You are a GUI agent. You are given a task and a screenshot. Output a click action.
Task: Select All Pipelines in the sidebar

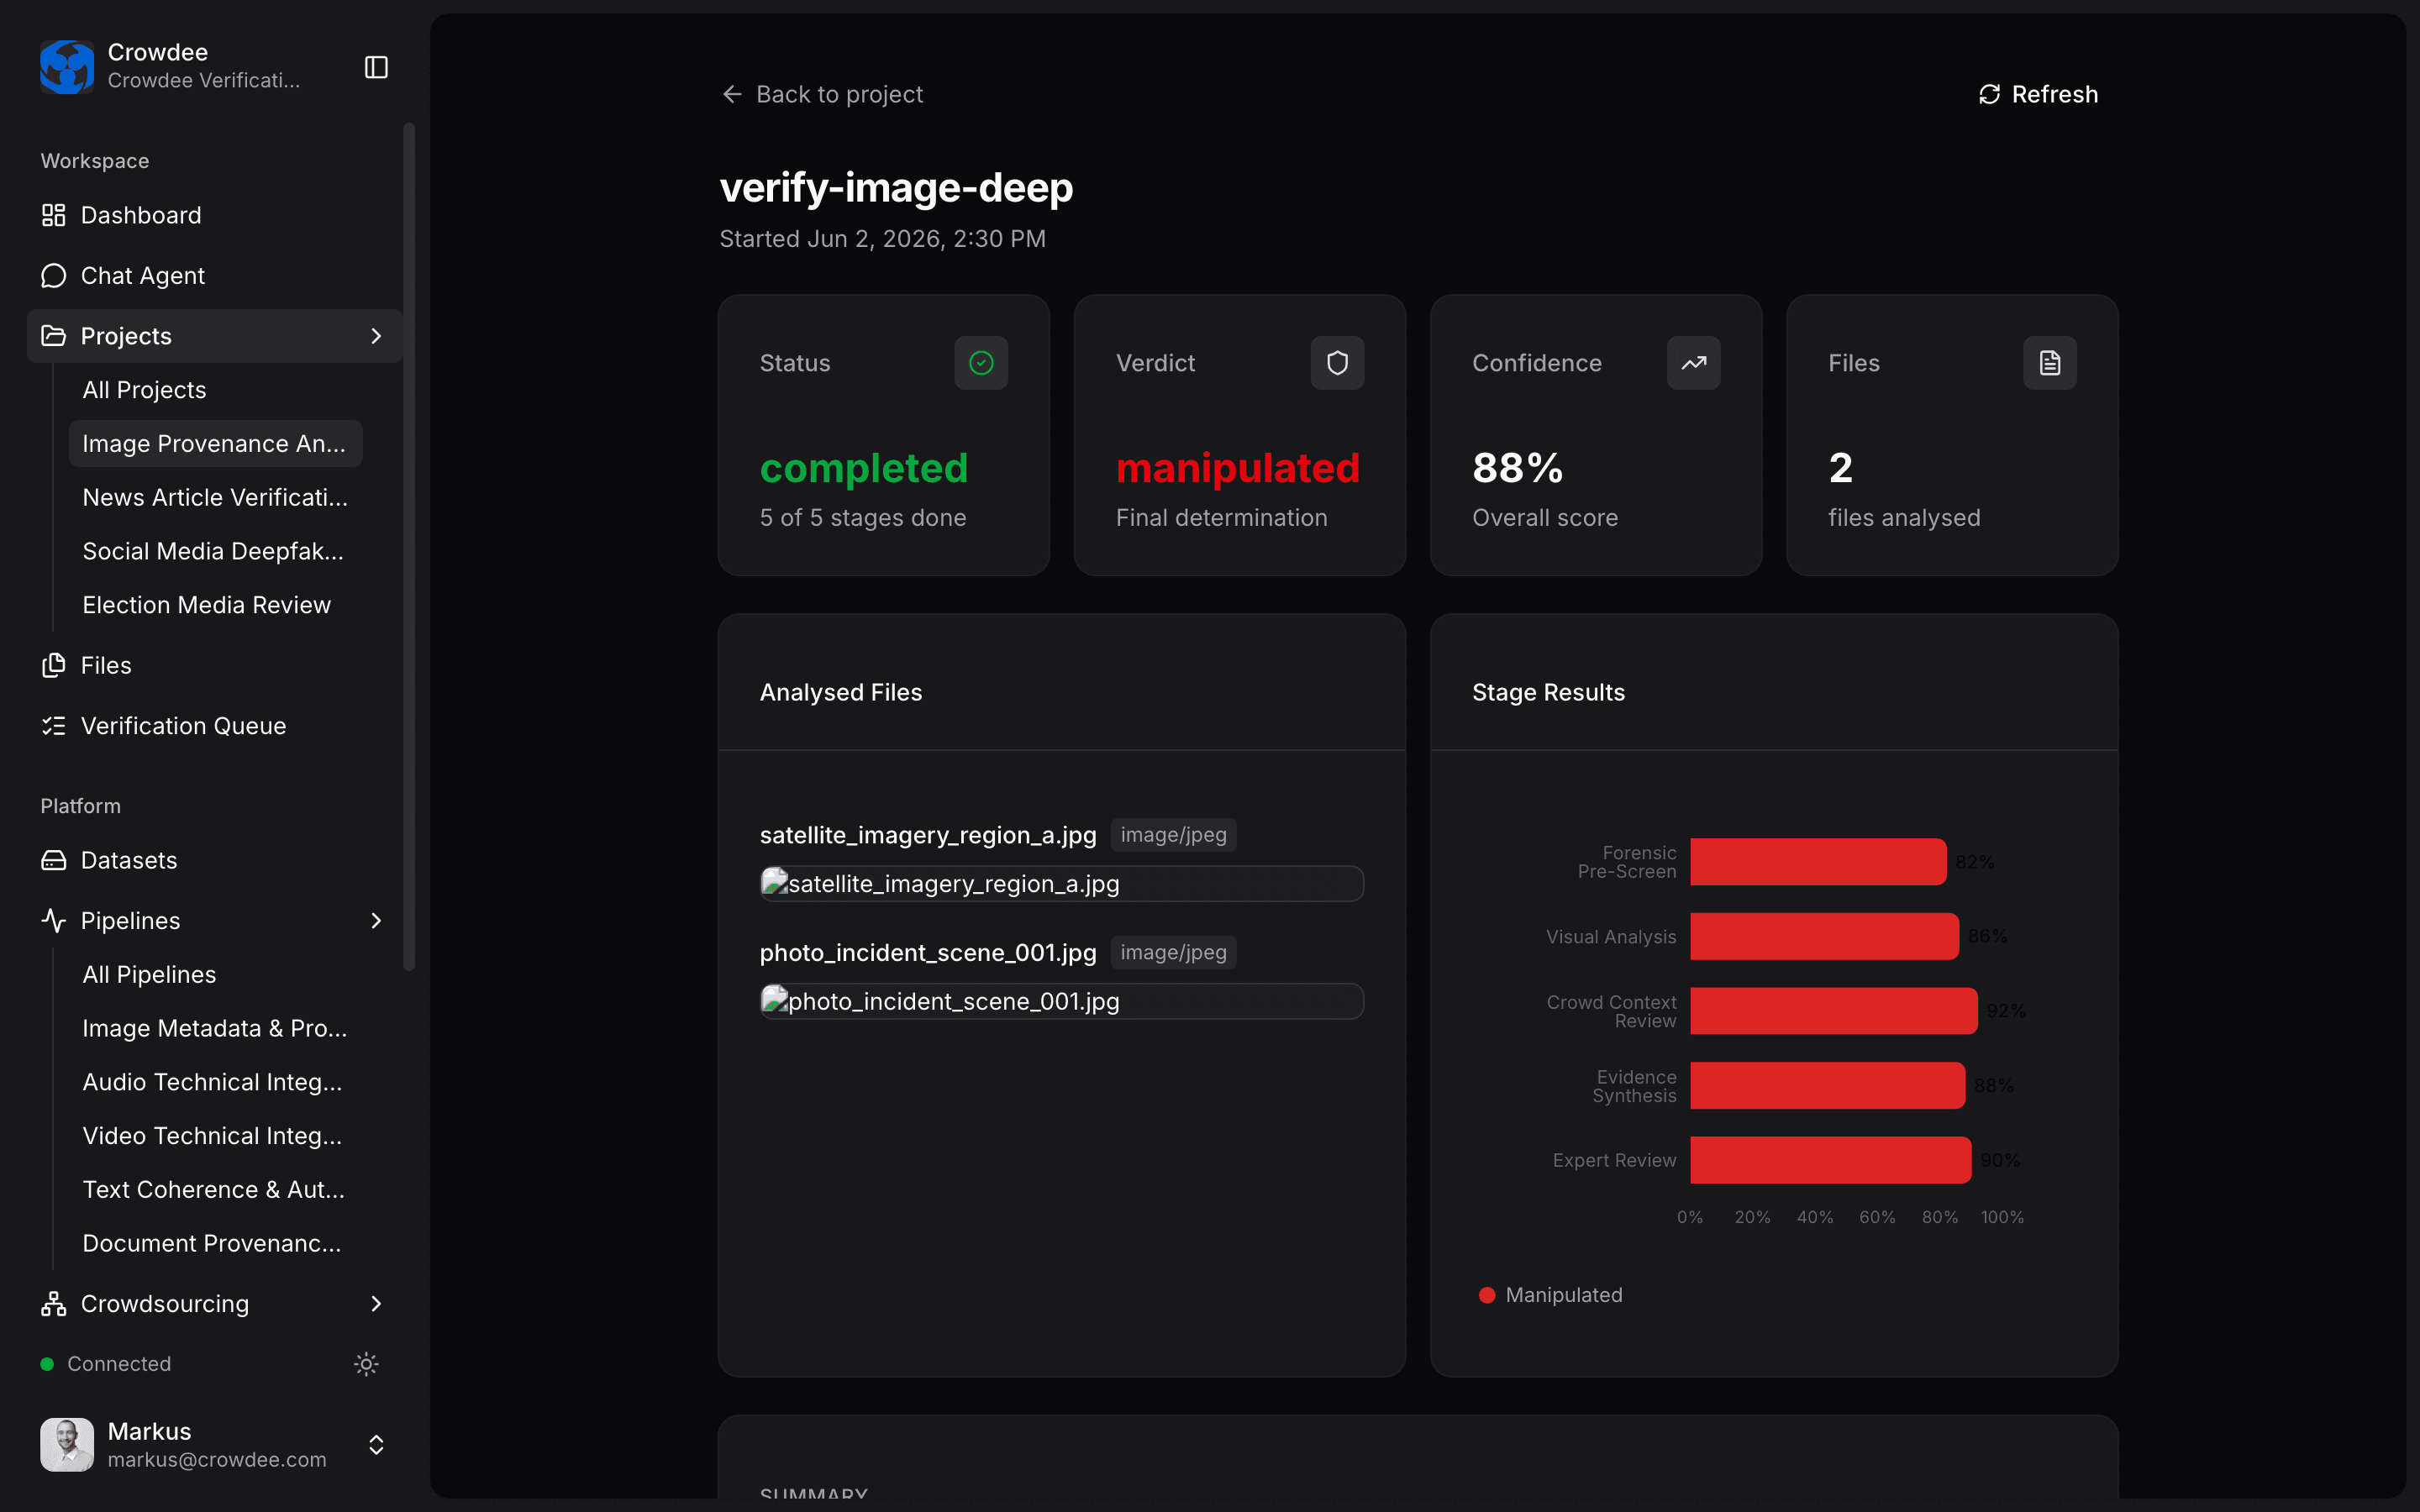coord(215,975)
